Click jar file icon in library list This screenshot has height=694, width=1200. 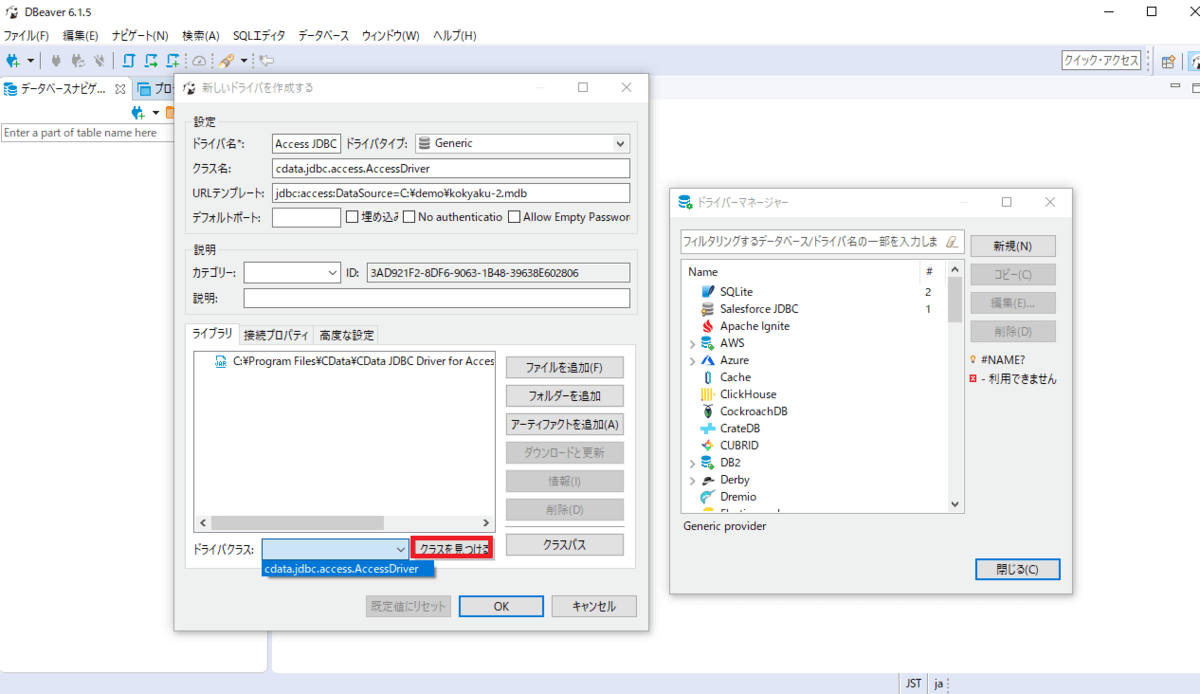[x=221, y=361]
